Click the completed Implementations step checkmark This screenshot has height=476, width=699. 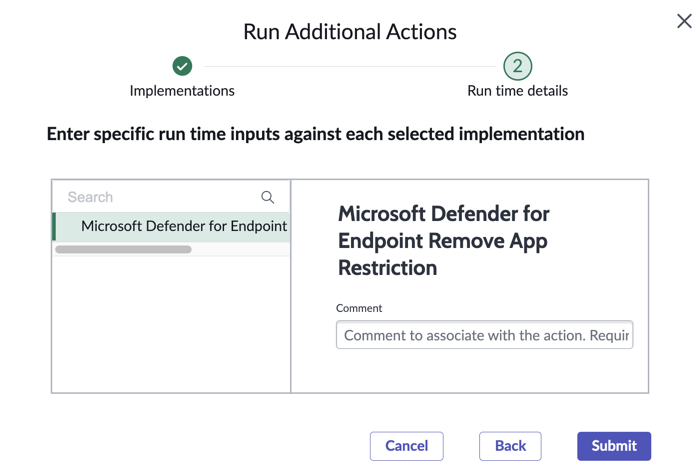[x=182, y=66]
